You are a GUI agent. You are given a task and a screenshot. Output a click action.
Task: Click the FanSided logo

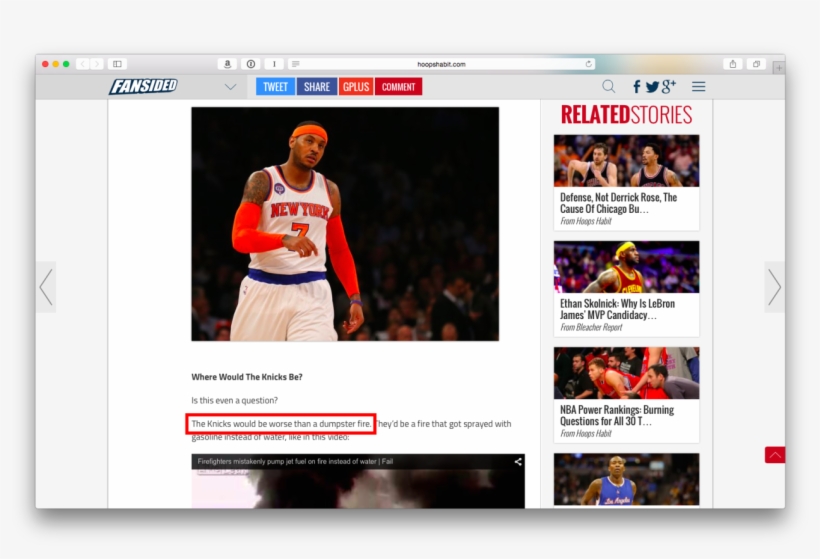pos(143,86)
